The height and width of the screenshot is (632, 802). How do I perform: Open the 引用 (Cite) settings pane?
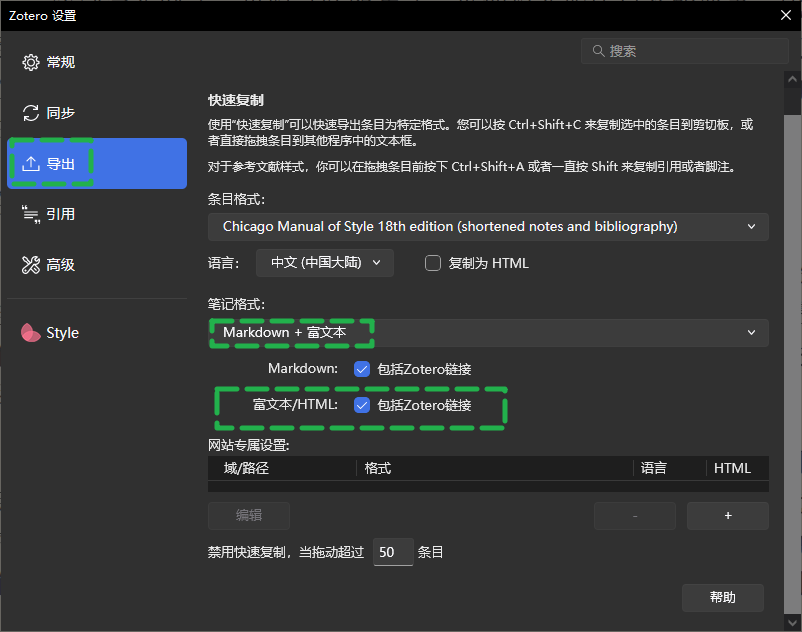coord(97,214)
